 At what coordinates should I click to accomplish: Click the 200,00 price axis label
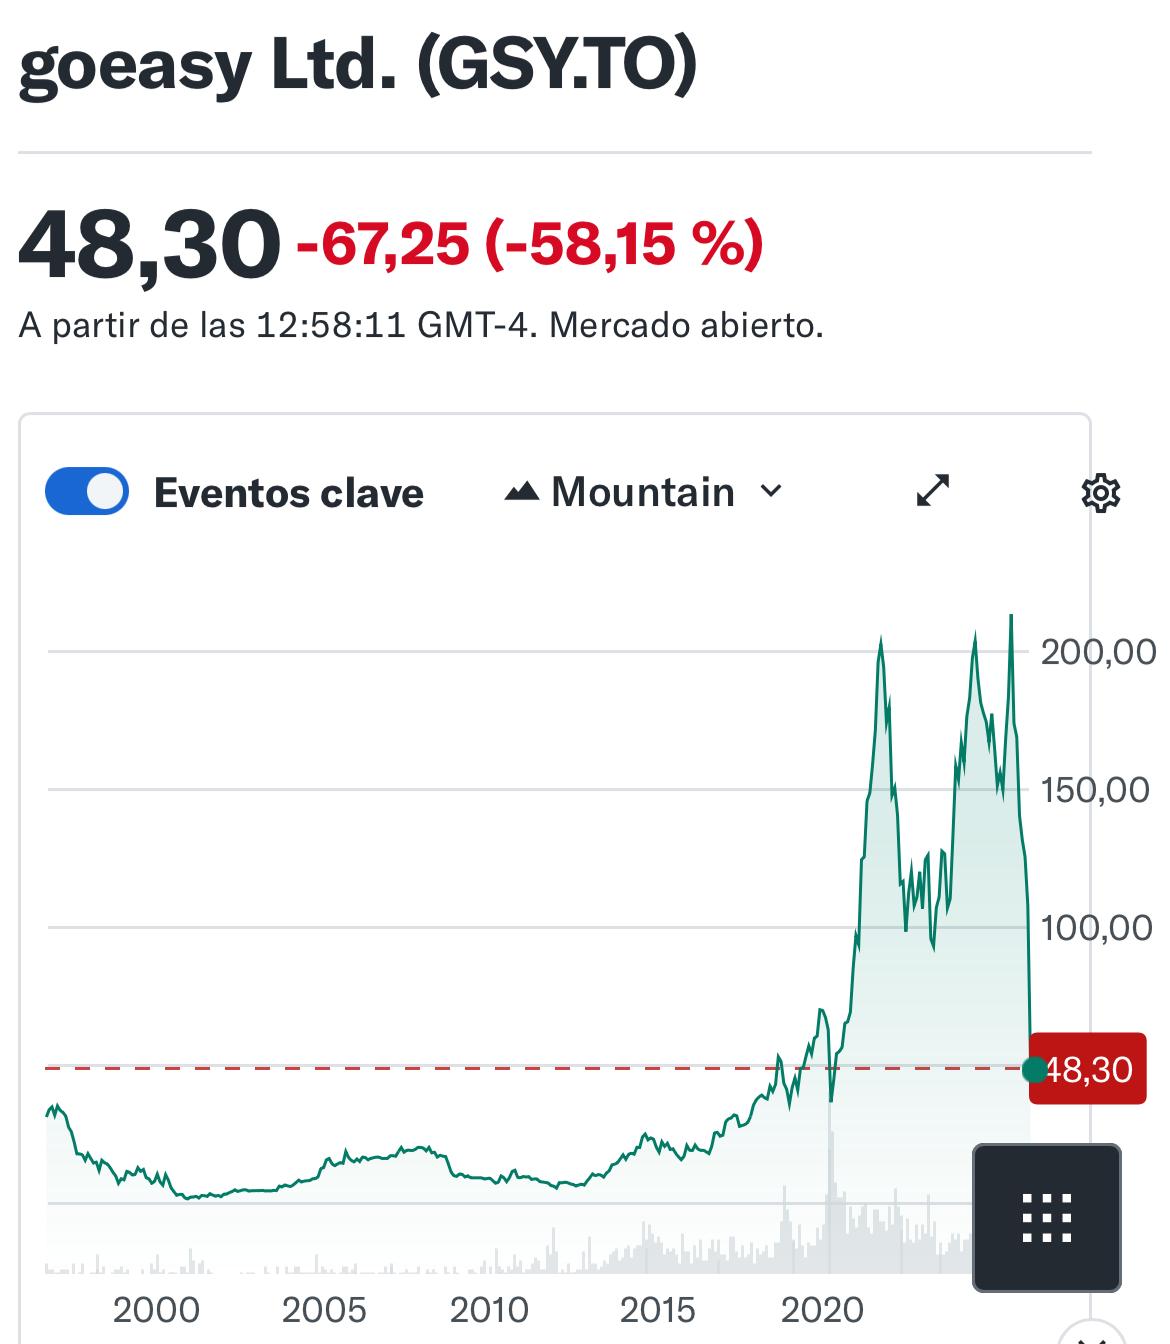[1097, 652]
